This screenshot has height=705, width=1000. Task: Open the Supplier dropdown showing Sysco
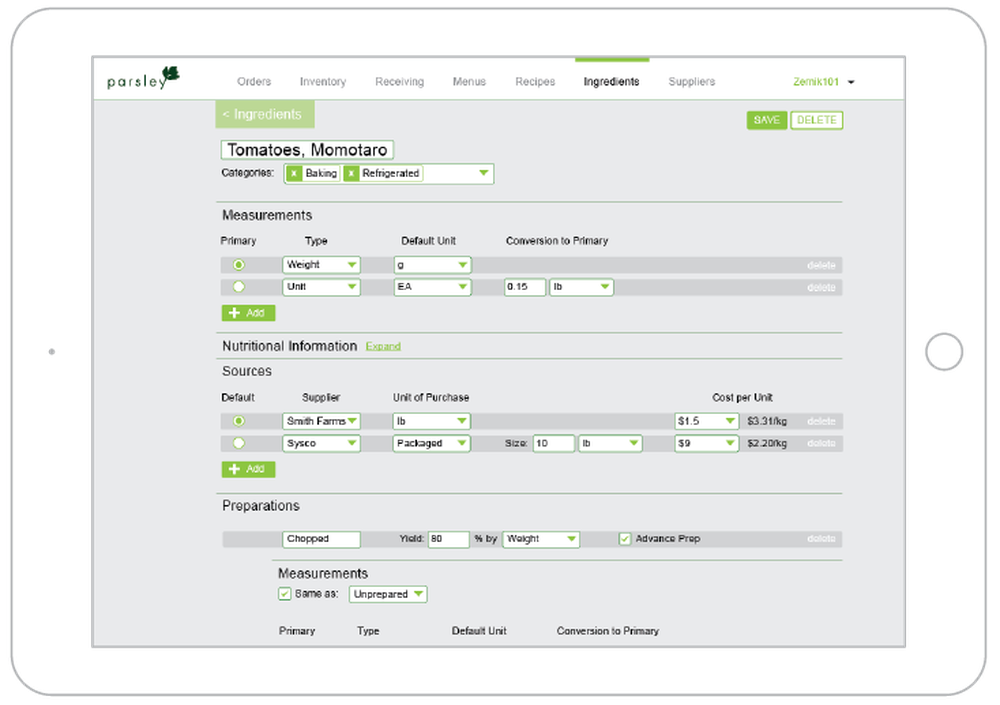click(x=320, y=443)
